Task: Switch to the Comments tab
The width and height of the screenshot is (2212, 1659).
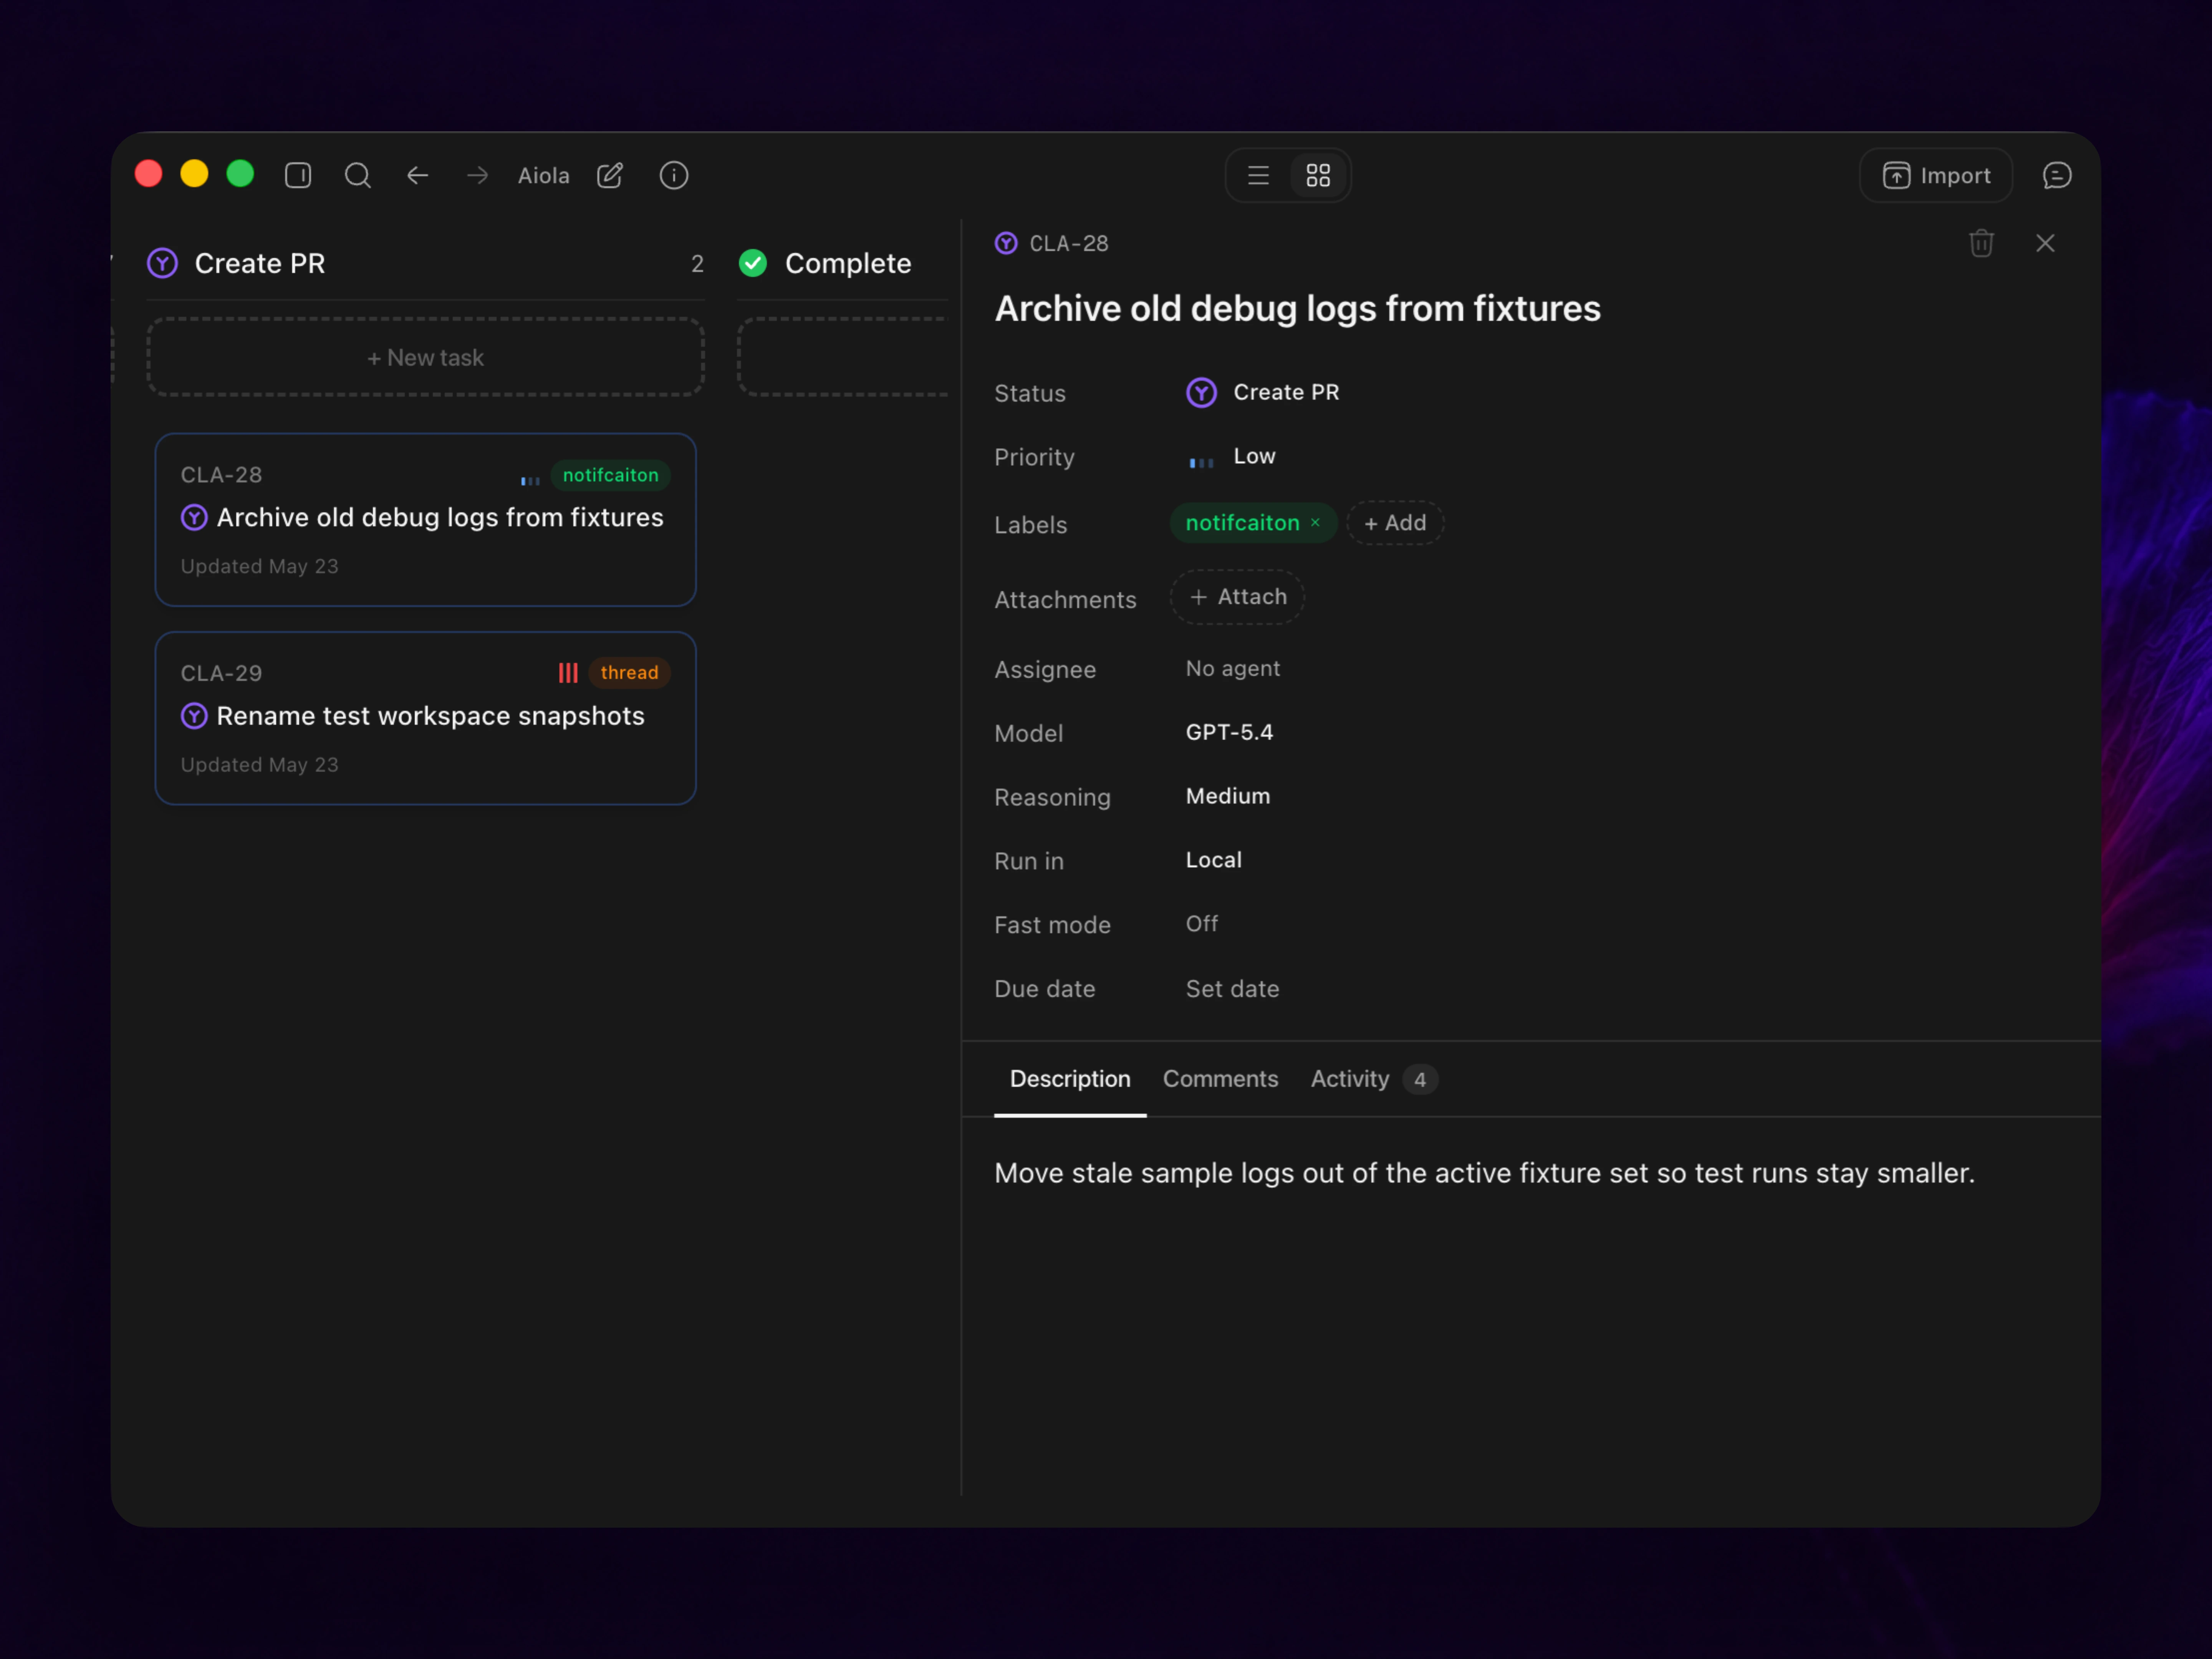Action: [x=1220, y=1079]
